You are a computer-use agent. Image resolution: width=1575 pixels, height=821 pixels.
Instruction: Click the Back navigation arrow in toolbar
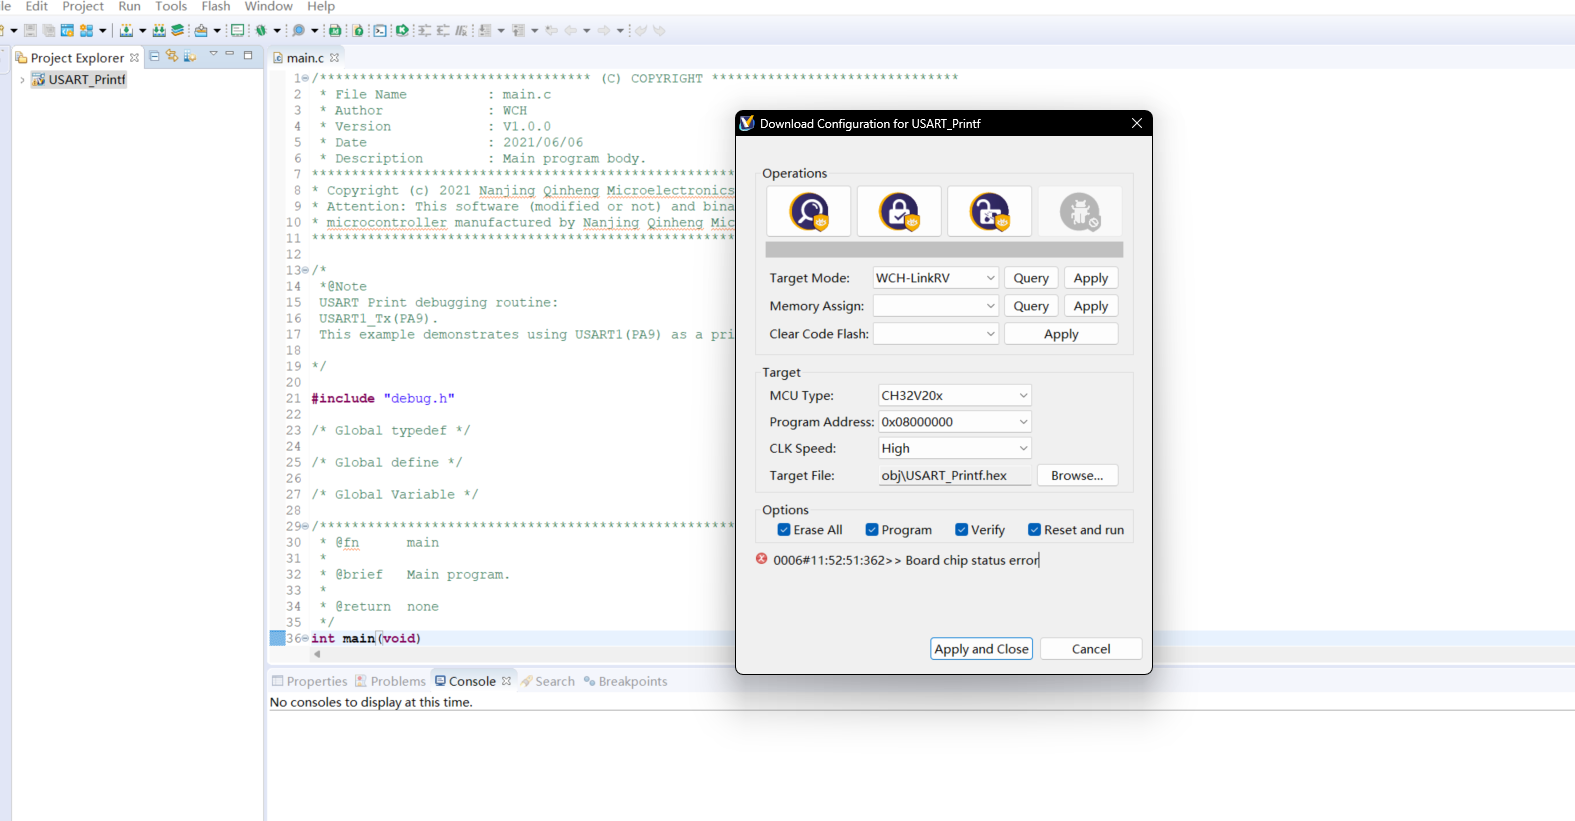point(570,30)
